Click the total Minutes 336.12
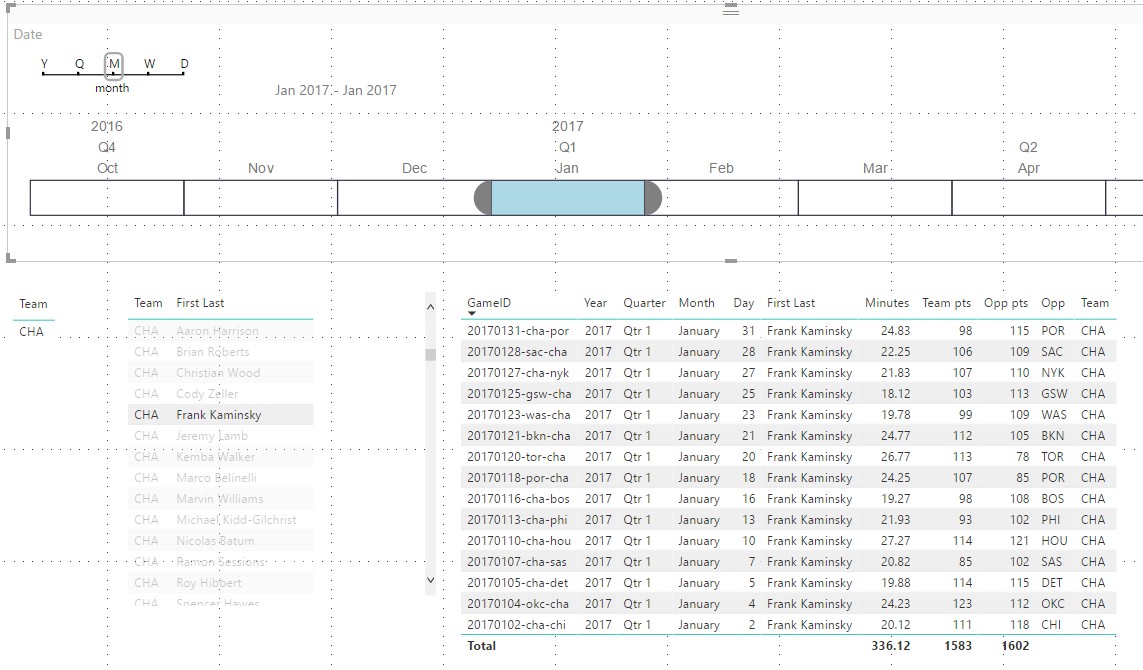Image resolution: width=1143 pixels, height=670 pixels. click(891, 646)
